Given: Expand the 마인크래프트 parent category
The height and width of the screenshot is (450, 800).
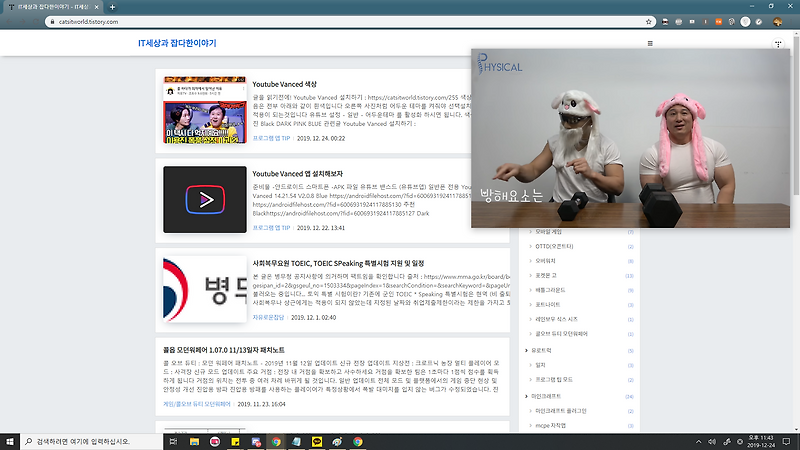Looking at the screenshot, I should [x=546, y=396].
